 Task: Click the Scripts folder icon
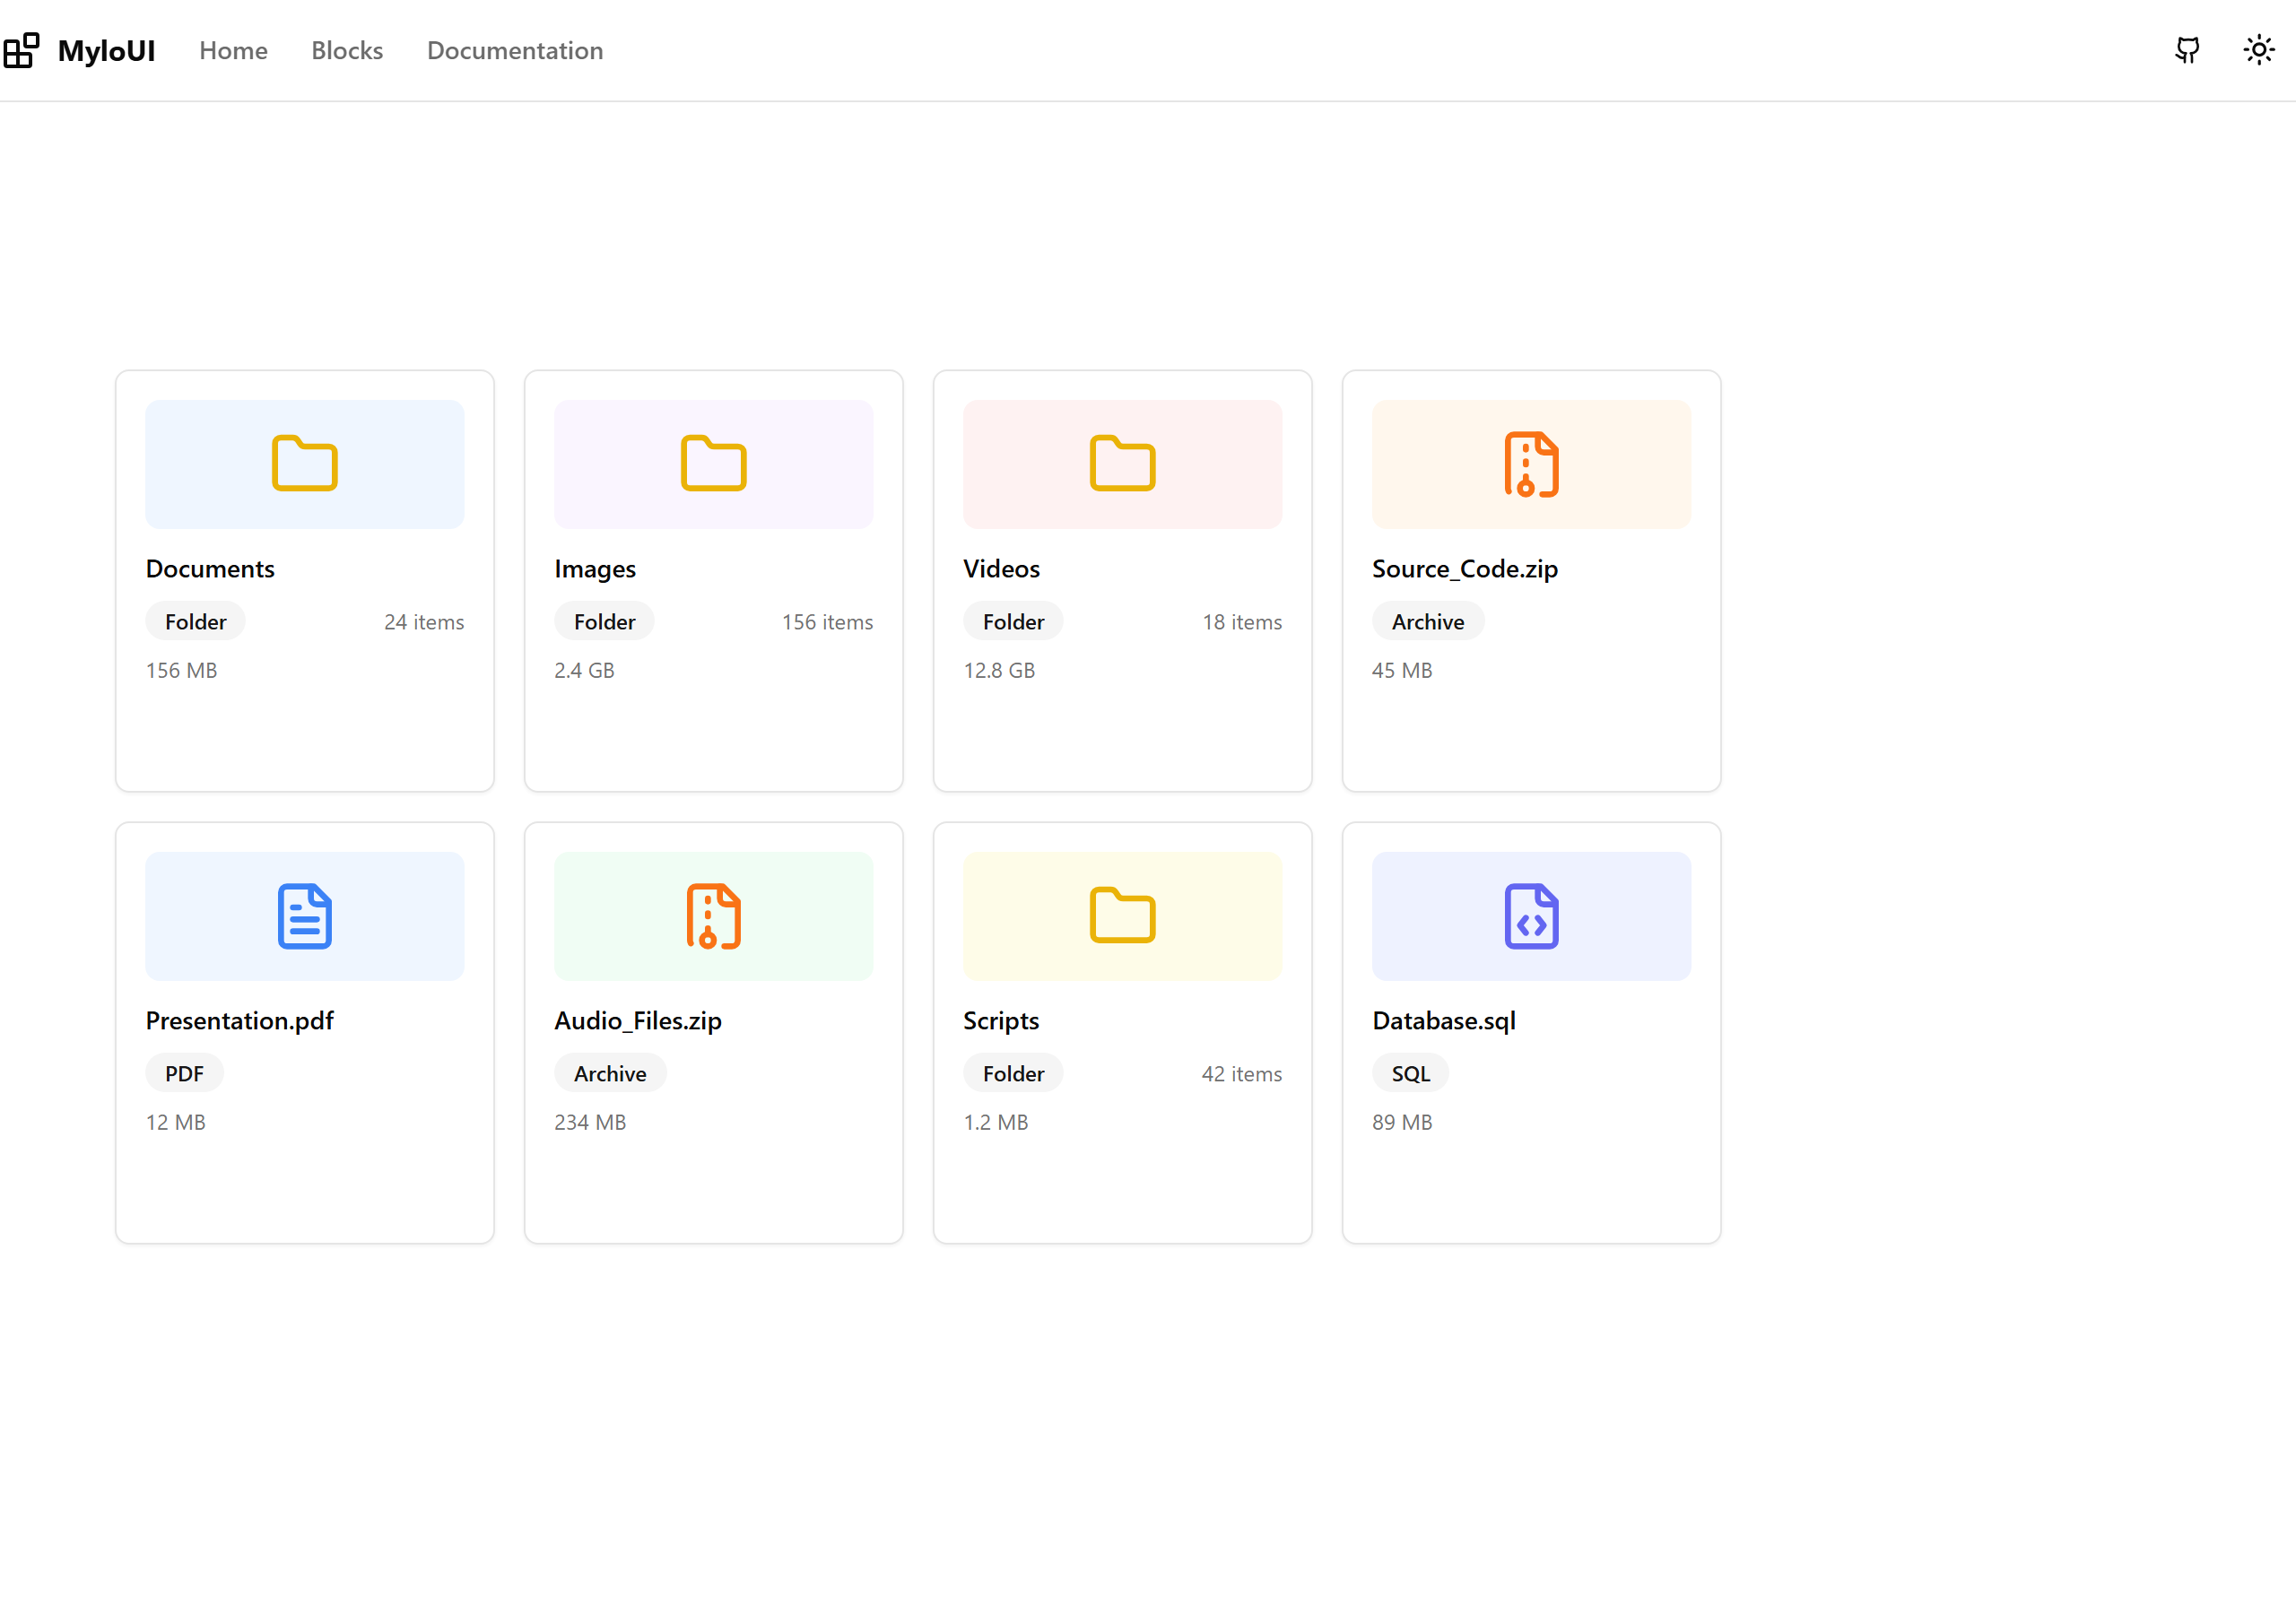click(1123, 915)
